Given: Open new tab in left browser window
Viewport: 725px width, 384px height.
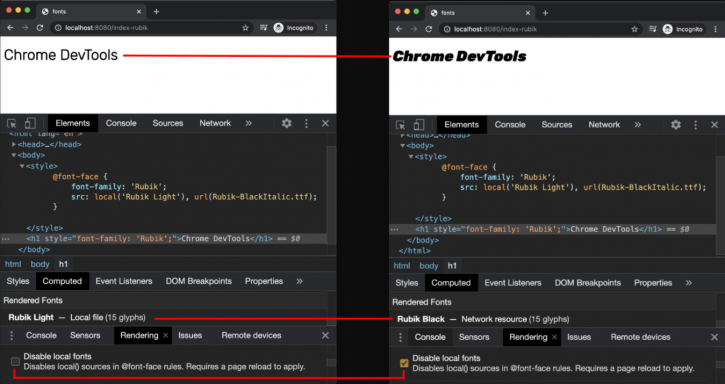Looking at the screenshot, I should coord(156,12).
